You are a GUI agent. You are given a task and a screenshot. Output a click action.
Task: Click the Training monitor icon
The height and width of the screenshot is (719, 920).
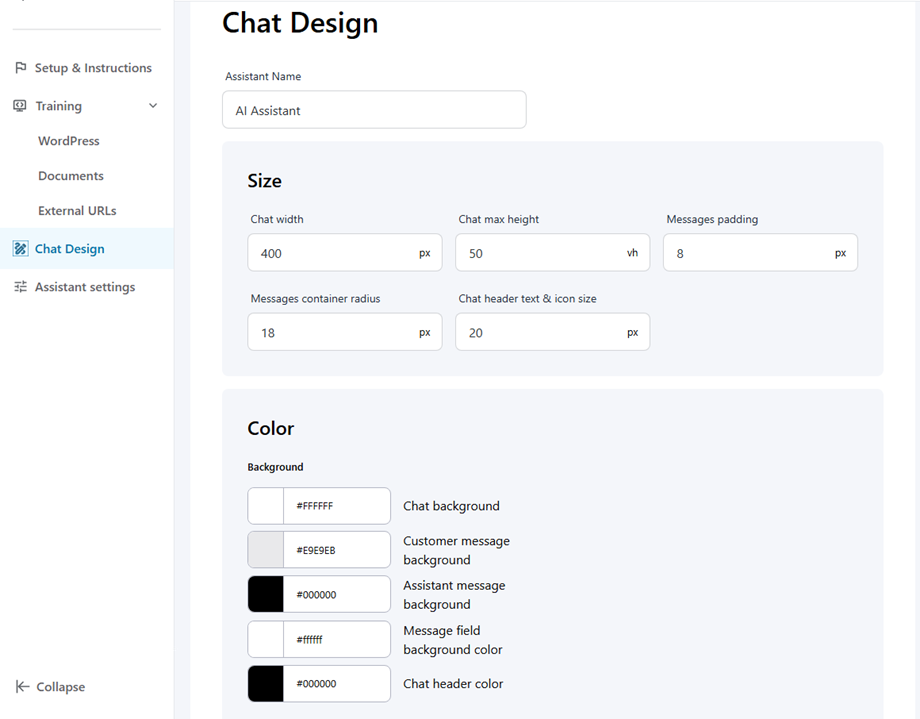(20, 106)
